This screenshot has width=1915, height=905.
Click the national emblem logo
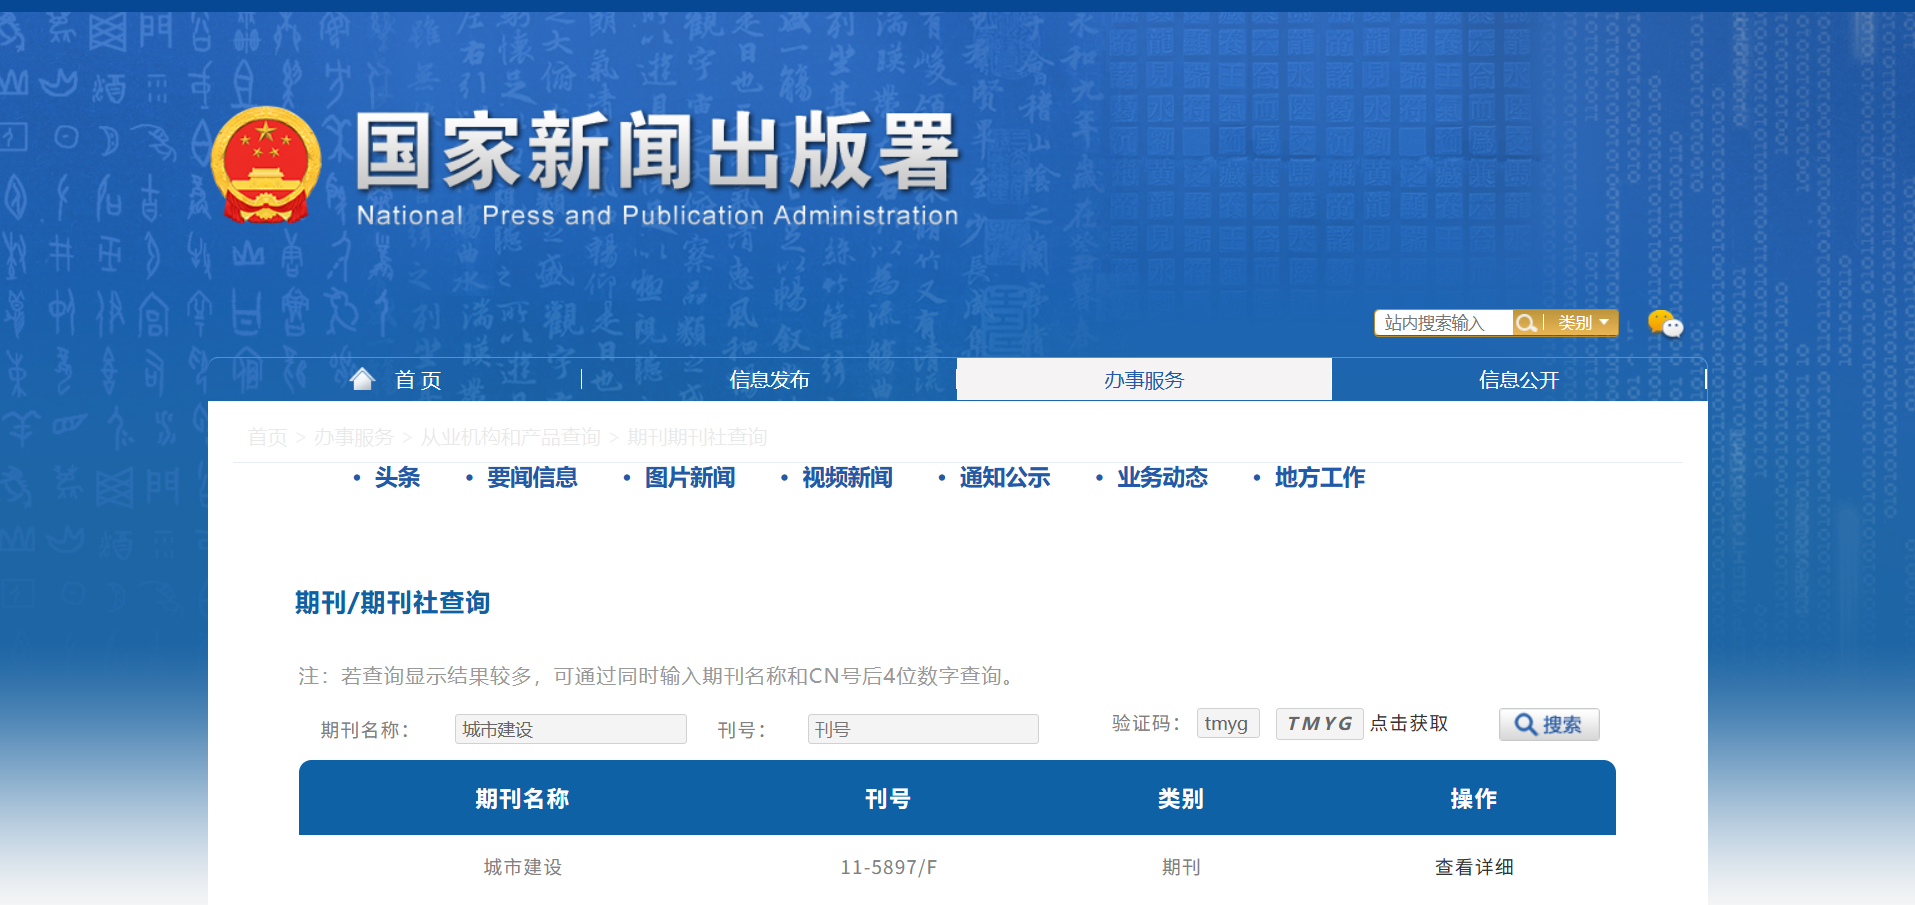pyautogui.click(x=265, y=165)
